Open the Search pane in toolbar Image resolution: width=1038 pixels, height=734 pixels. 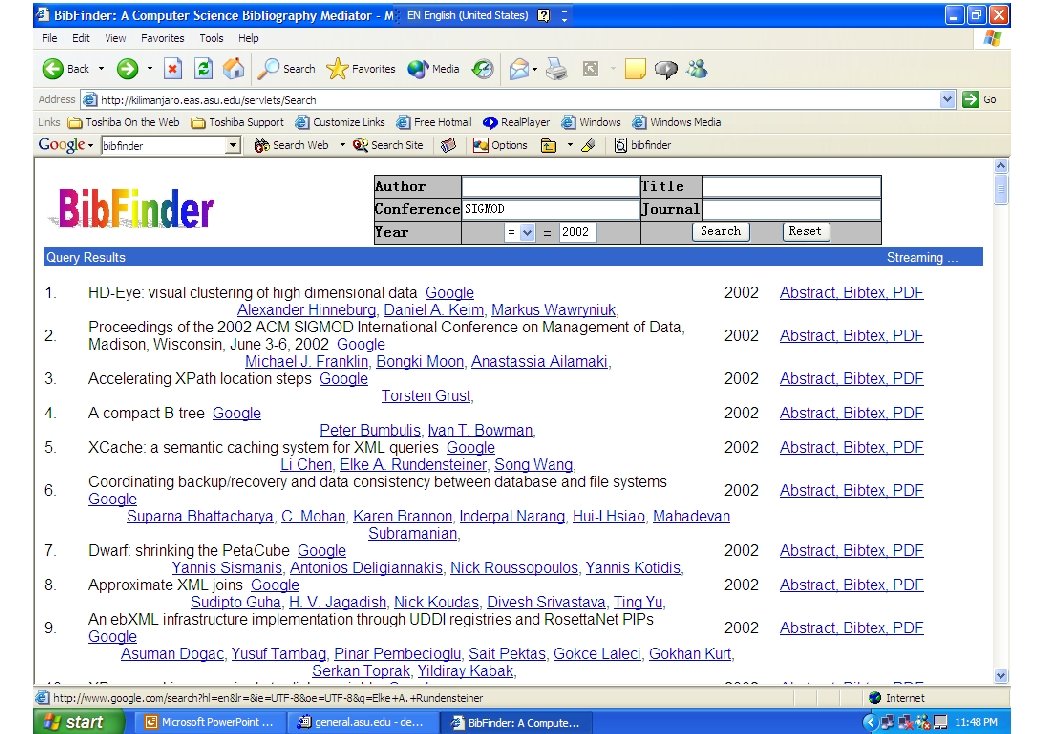point(286,69)
